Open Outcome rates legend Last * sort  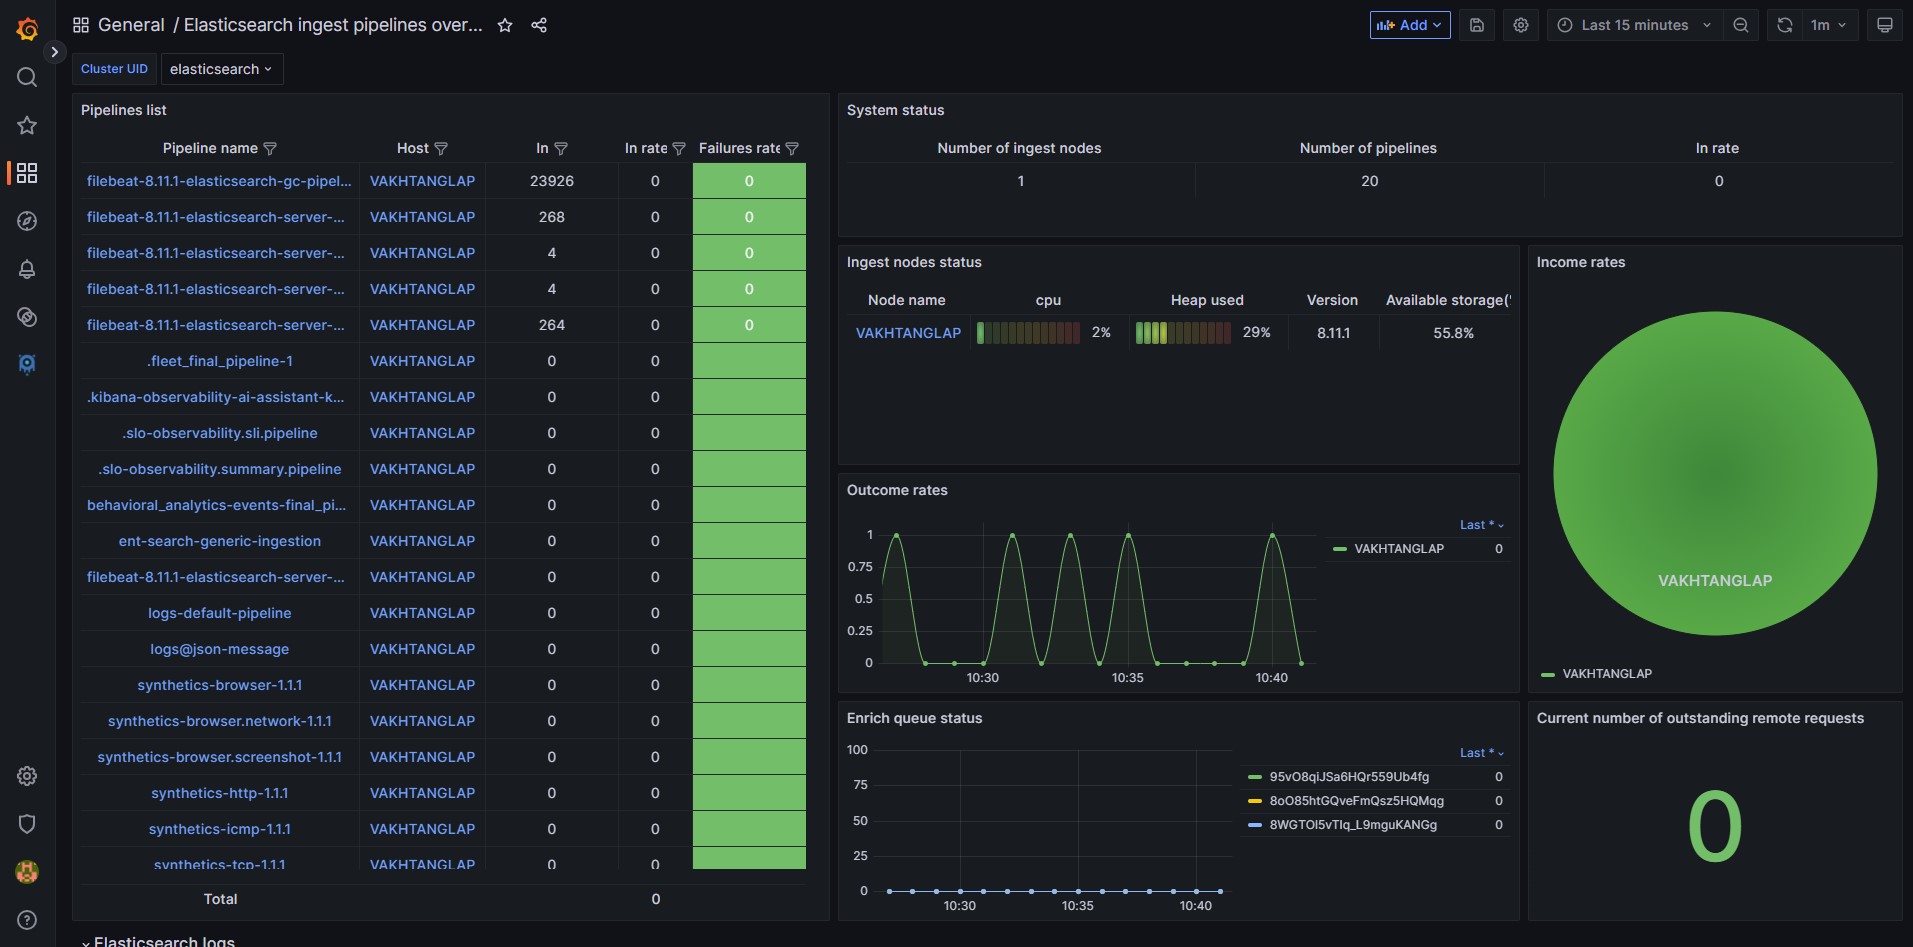(x=1481, y=525)
